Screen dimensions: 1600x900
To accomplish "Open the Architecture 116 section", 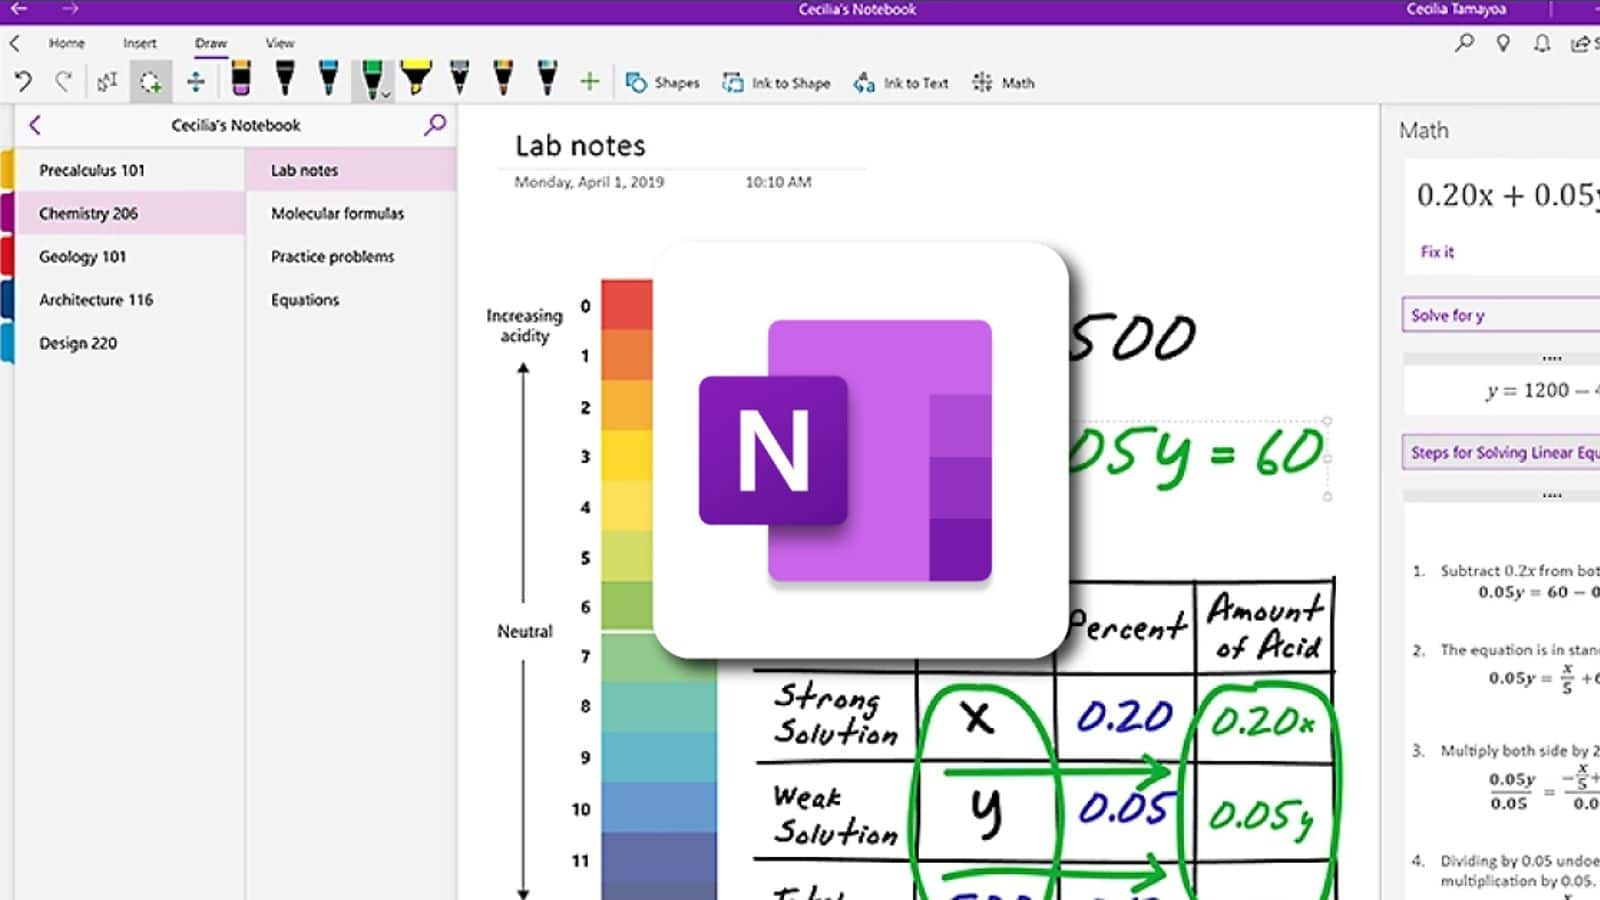I will pos(130,299).
